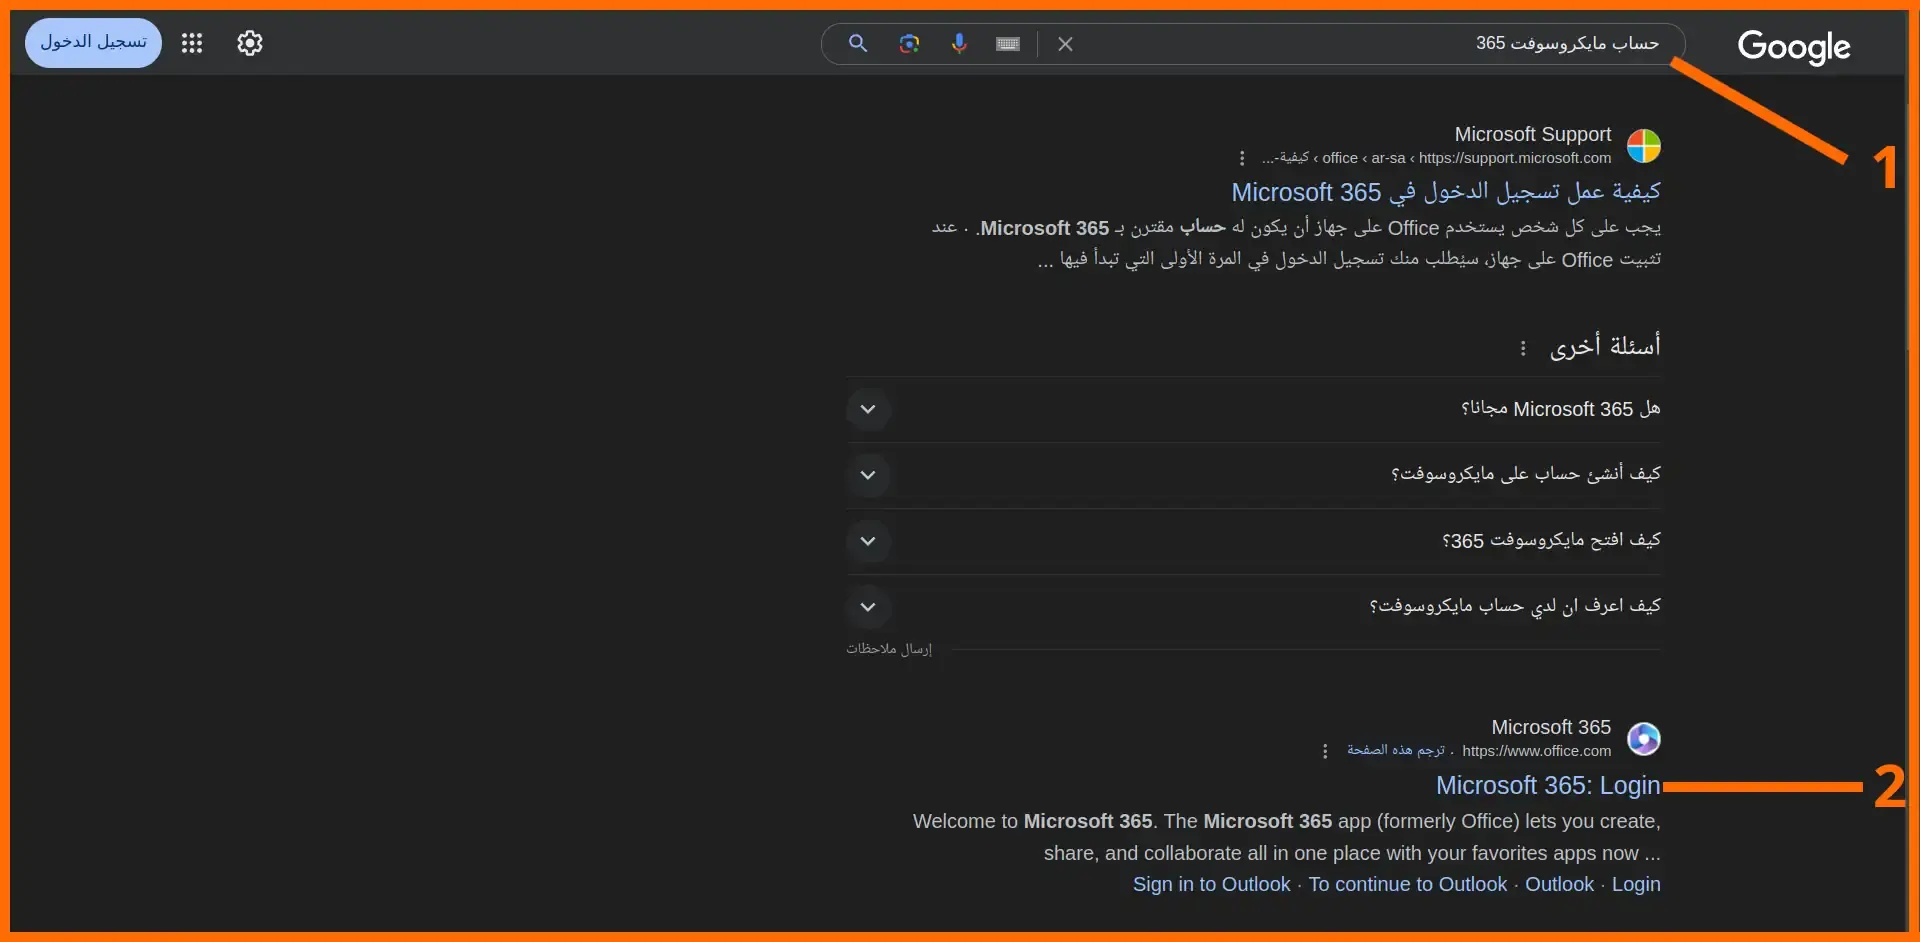Click the أسئلة أخرى heading
1920x942 pixels.
point(1605,346)
